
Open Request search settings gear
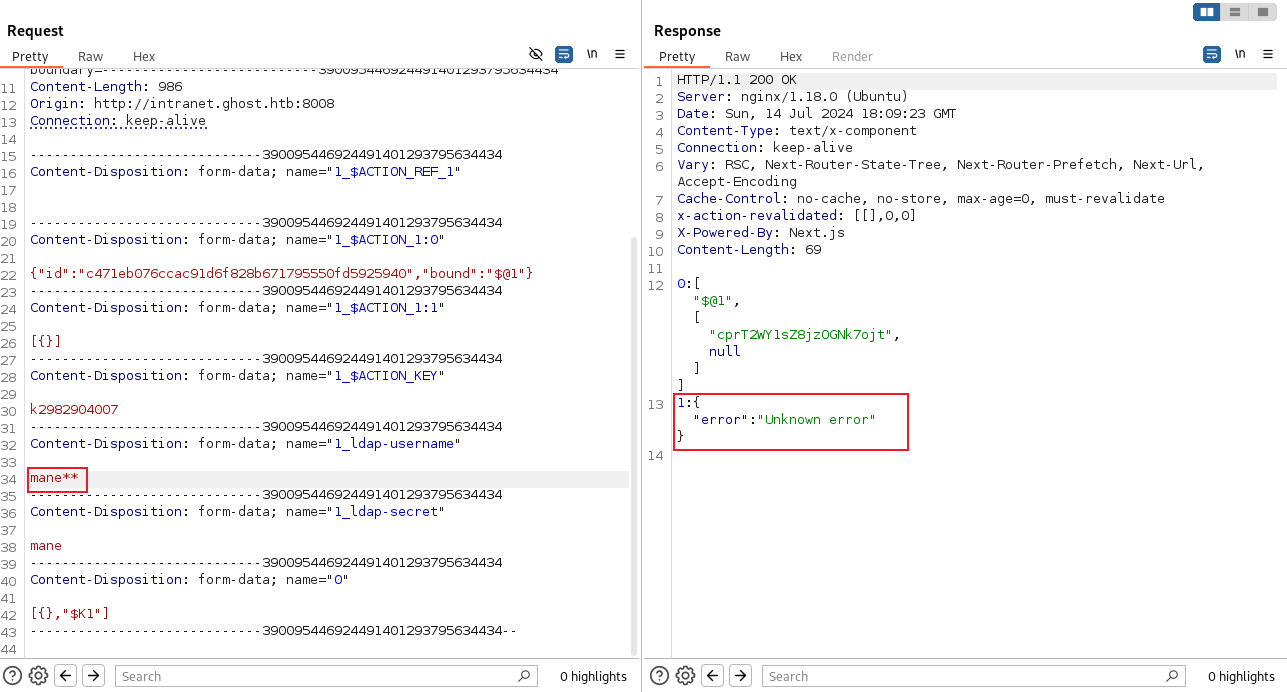[38, 675]
